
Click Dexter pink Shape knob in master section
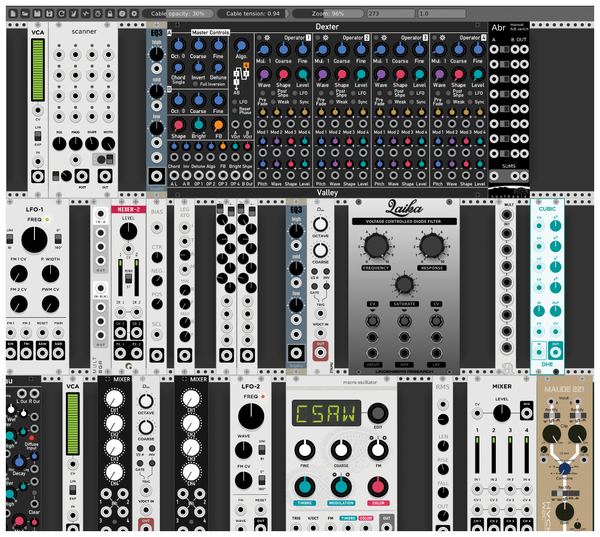pyautogui.click(x=178, y=125)
